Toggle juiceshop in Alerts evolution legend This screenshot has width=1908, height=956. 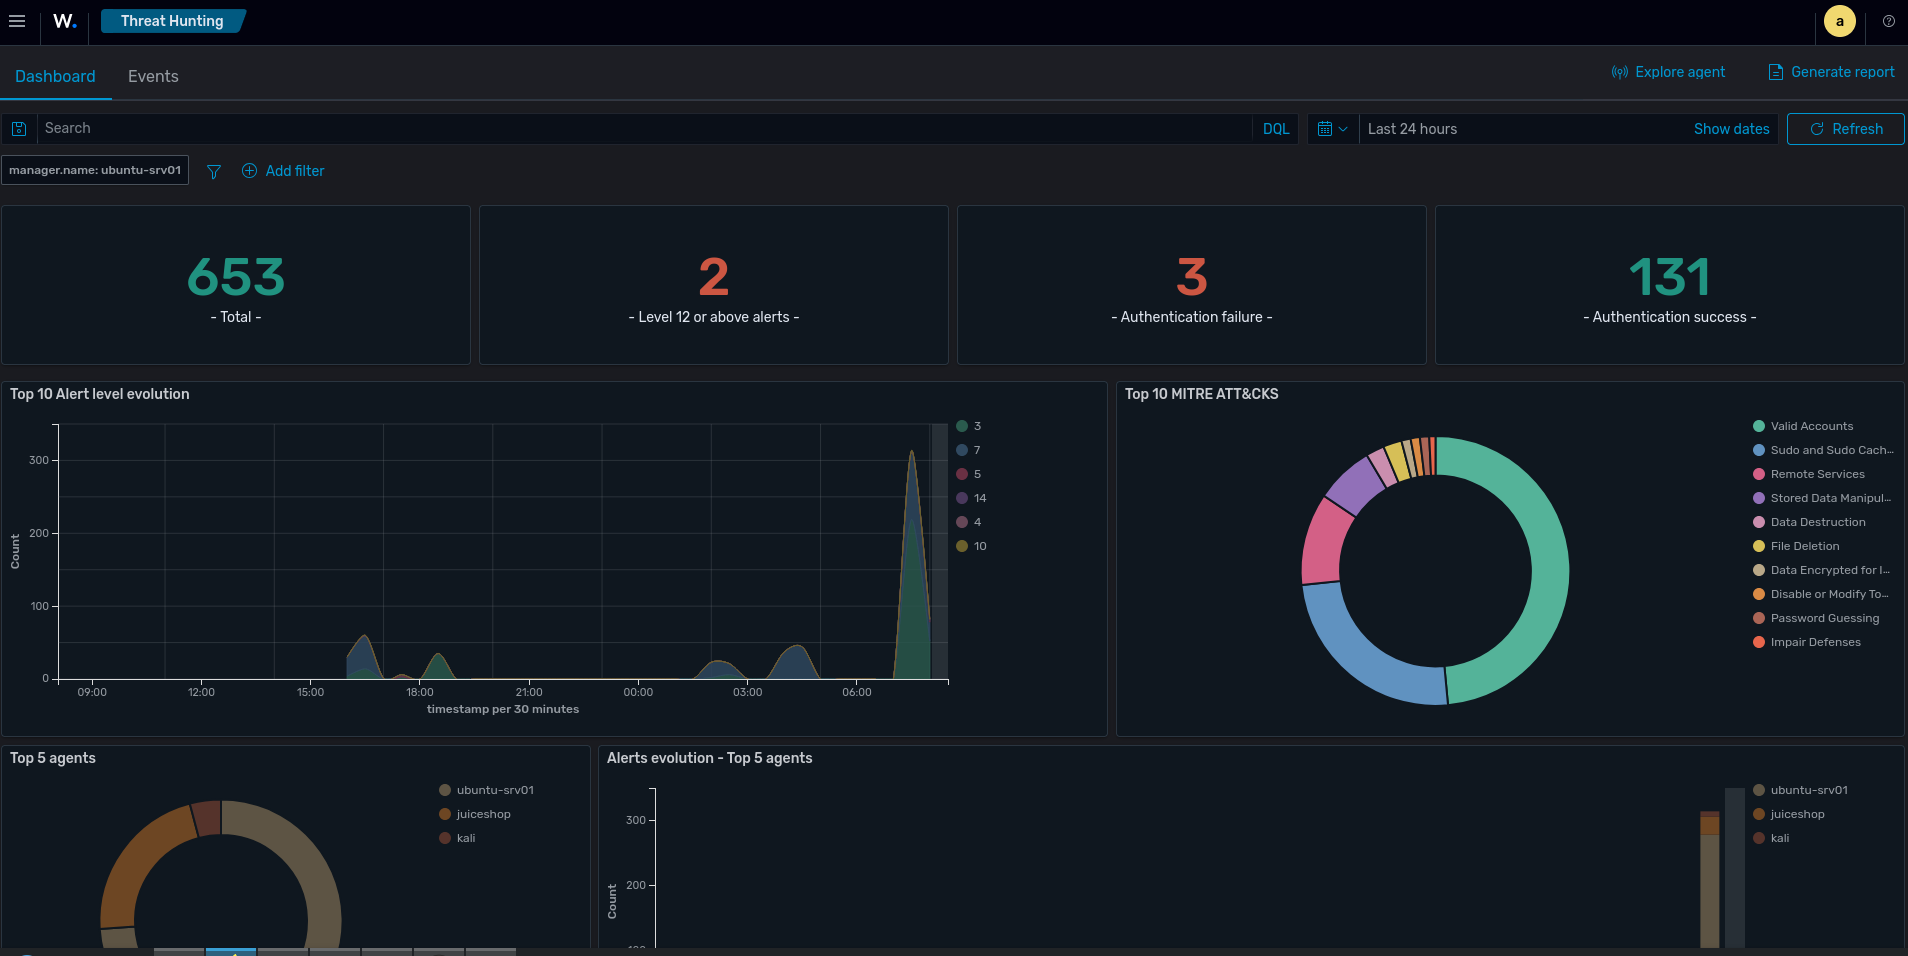[1789, 814]
